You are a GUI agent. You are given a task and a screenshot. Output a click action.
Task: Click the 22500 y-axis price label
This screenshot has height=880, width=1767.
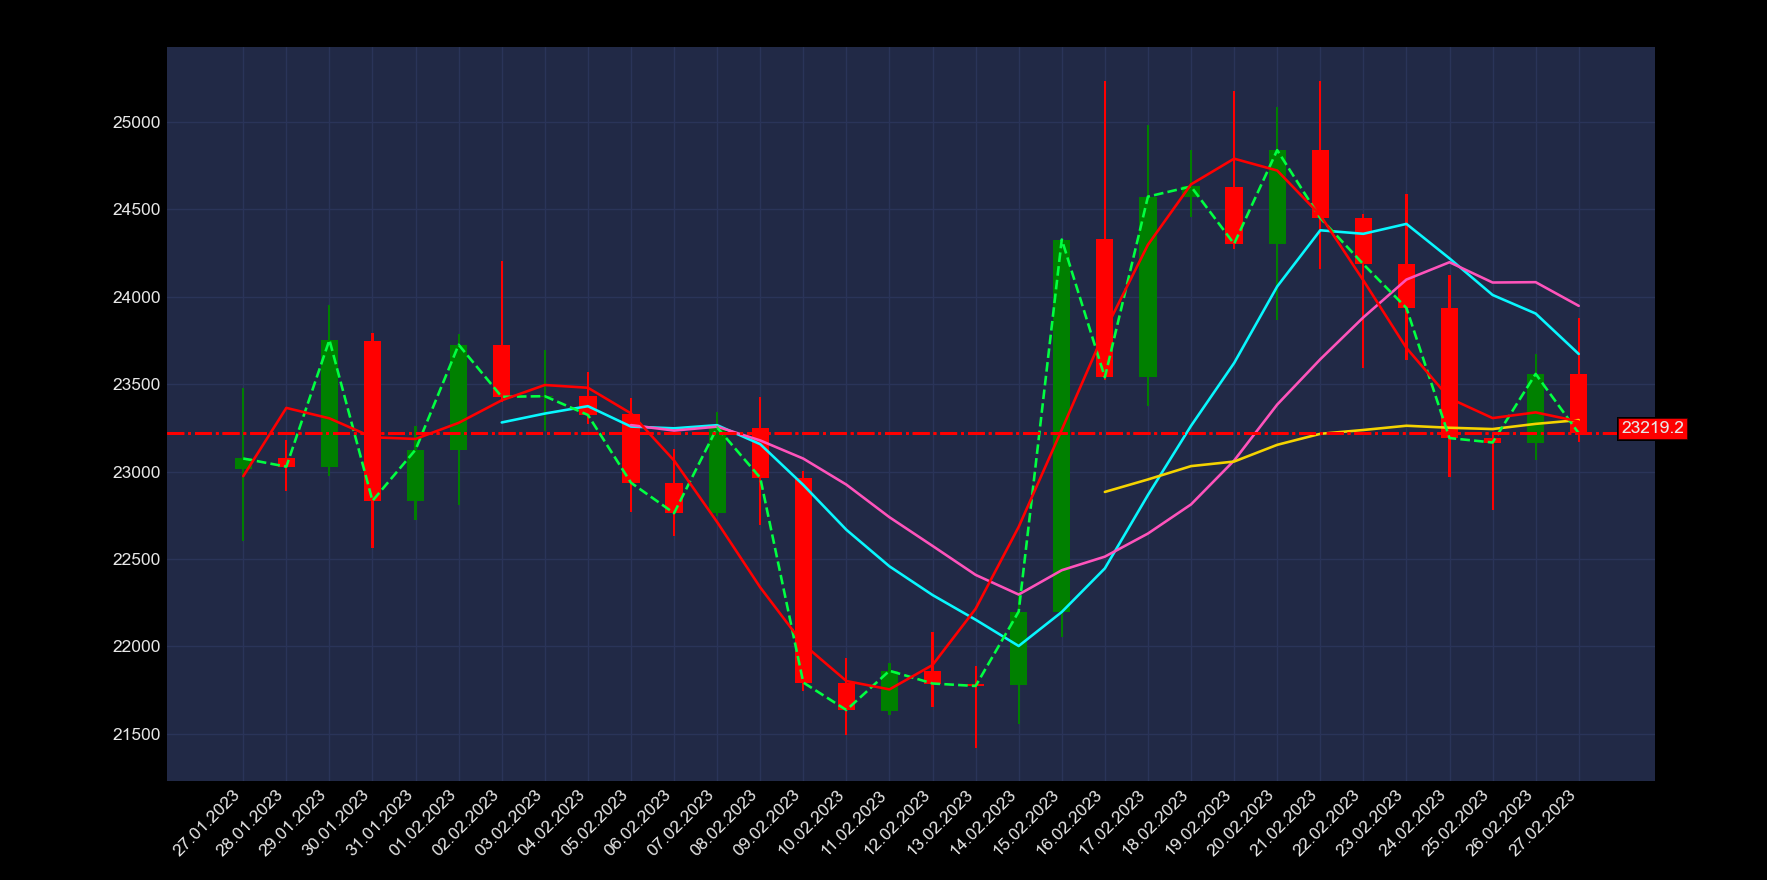click(138, 560)
